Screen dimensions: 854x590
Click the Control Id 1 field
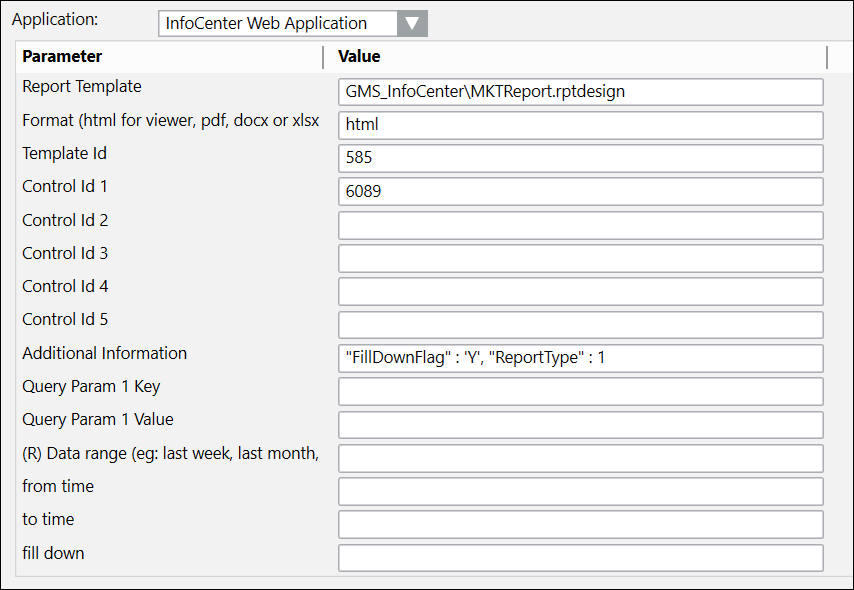[580, 191]
